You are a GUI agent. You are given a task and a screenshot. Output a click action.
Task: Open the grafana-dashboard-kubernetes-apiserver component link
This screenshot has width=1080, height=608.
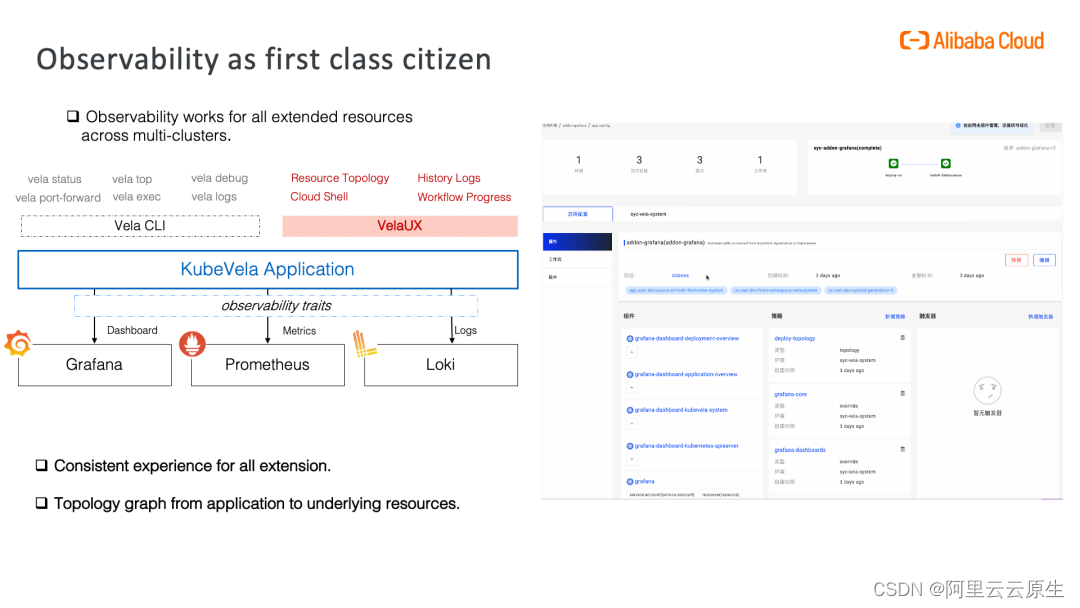687,446
